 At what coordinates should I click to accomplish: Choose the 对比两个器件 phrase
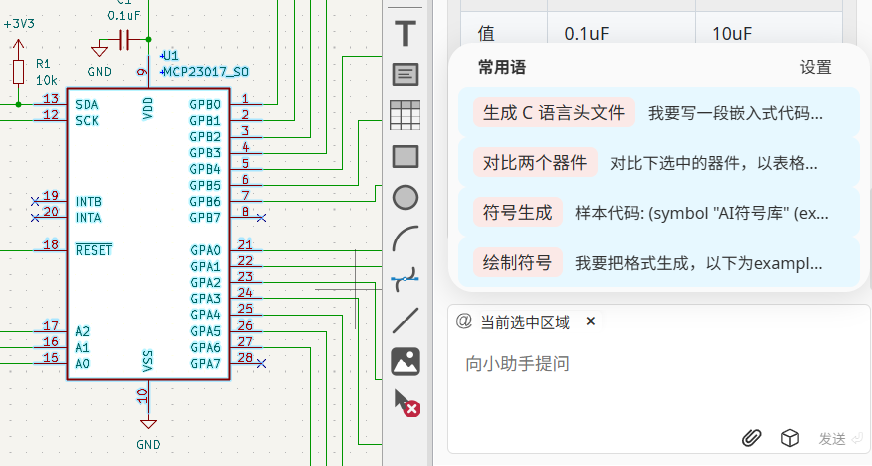click(x=535, y=162)
